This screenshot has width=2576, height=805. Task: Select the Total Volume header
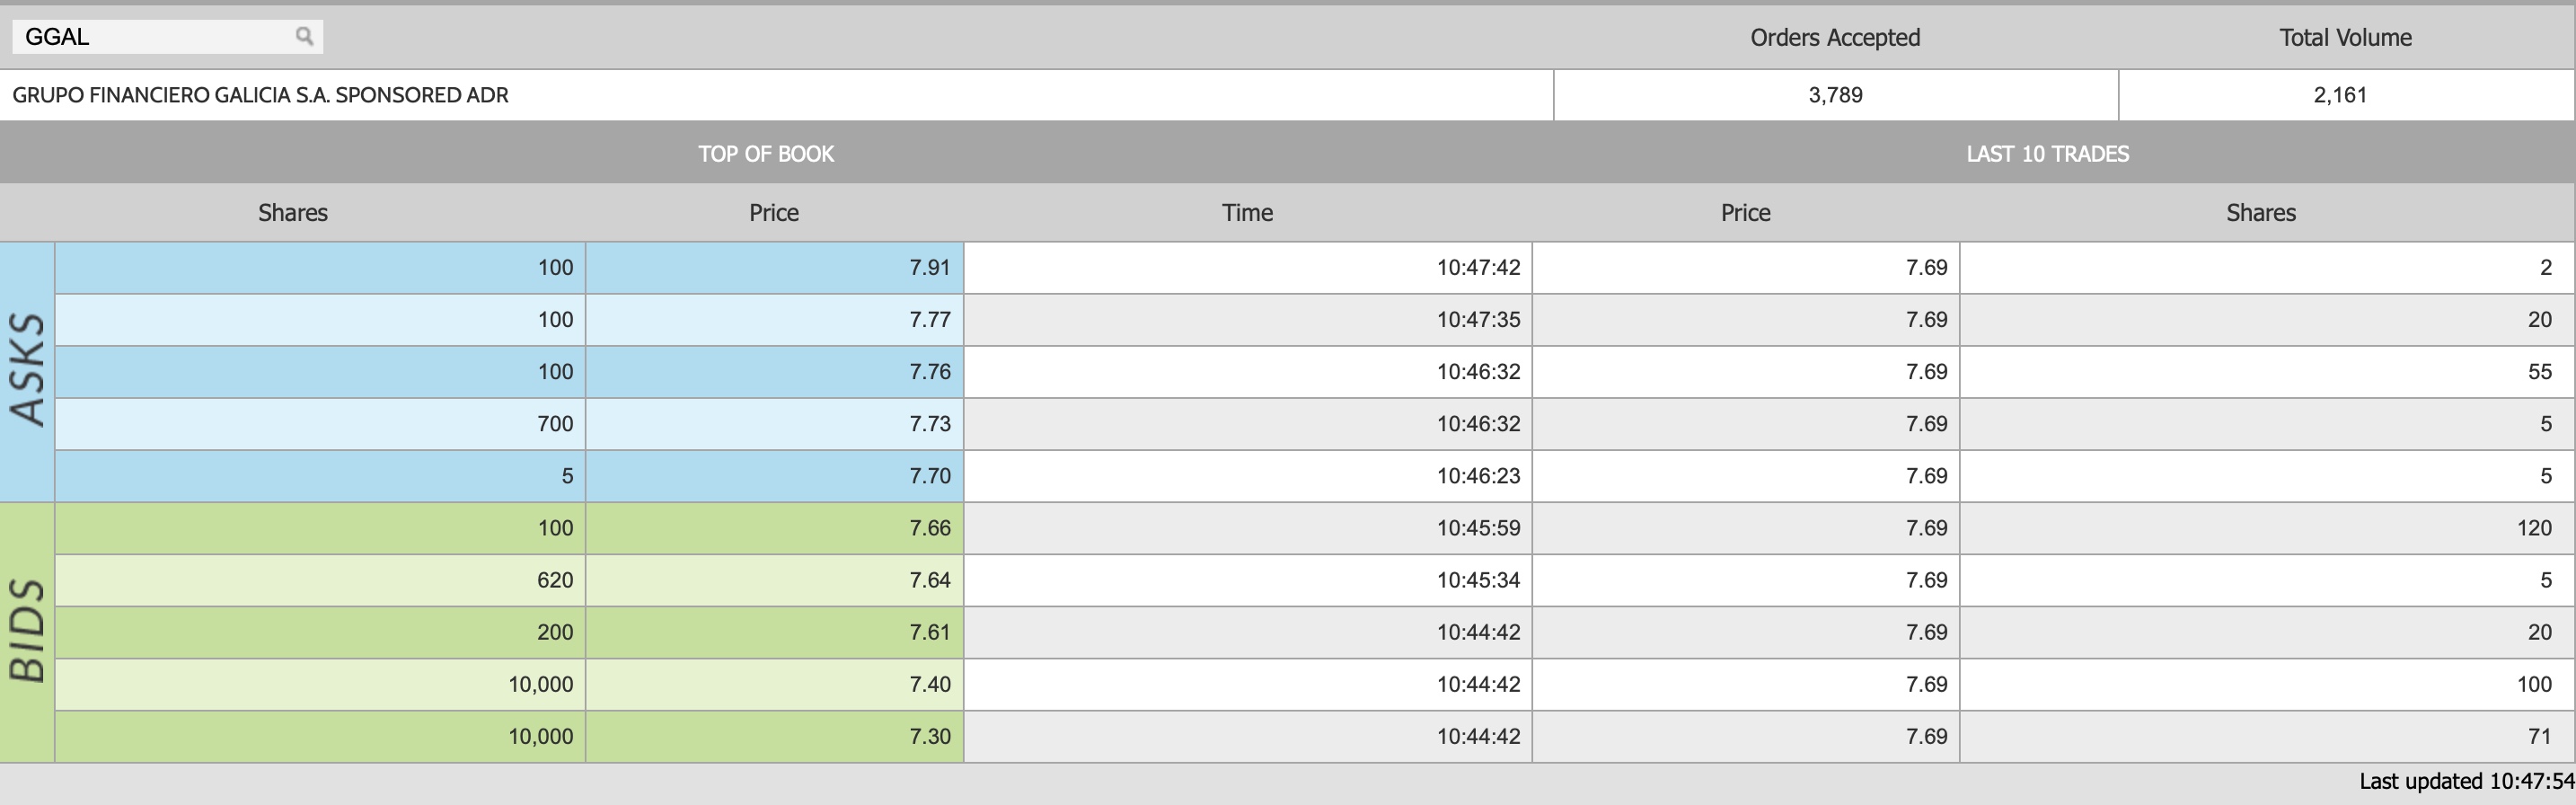tap(2345, 38)
